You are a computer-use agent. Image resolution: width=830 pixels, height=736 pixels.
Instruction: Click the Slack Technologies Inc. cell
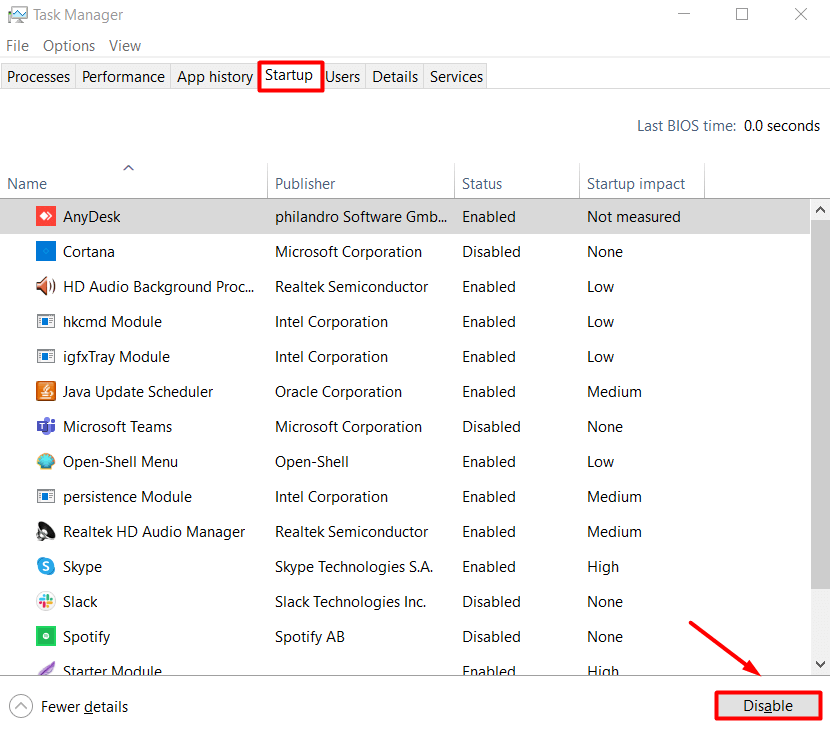350,602
